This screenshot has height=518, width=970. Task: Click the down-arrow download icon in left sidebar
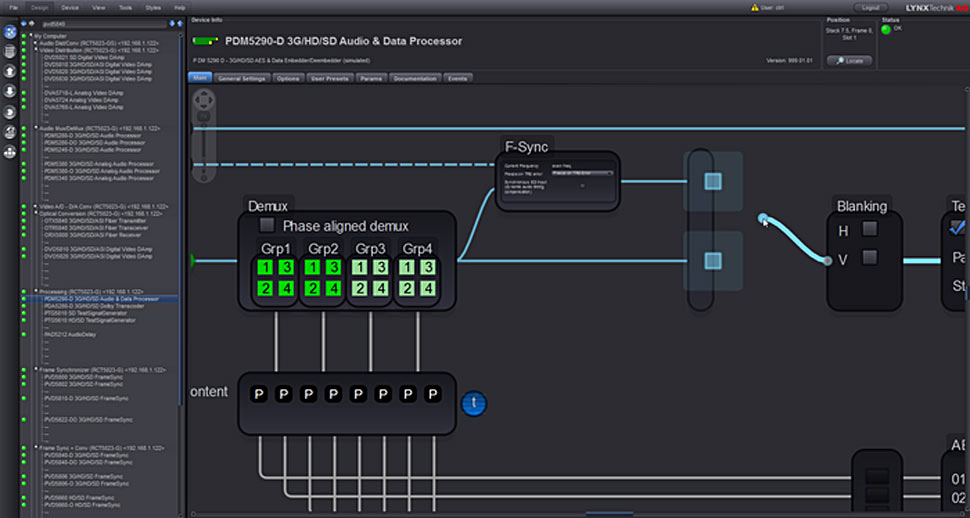(10, 92)
